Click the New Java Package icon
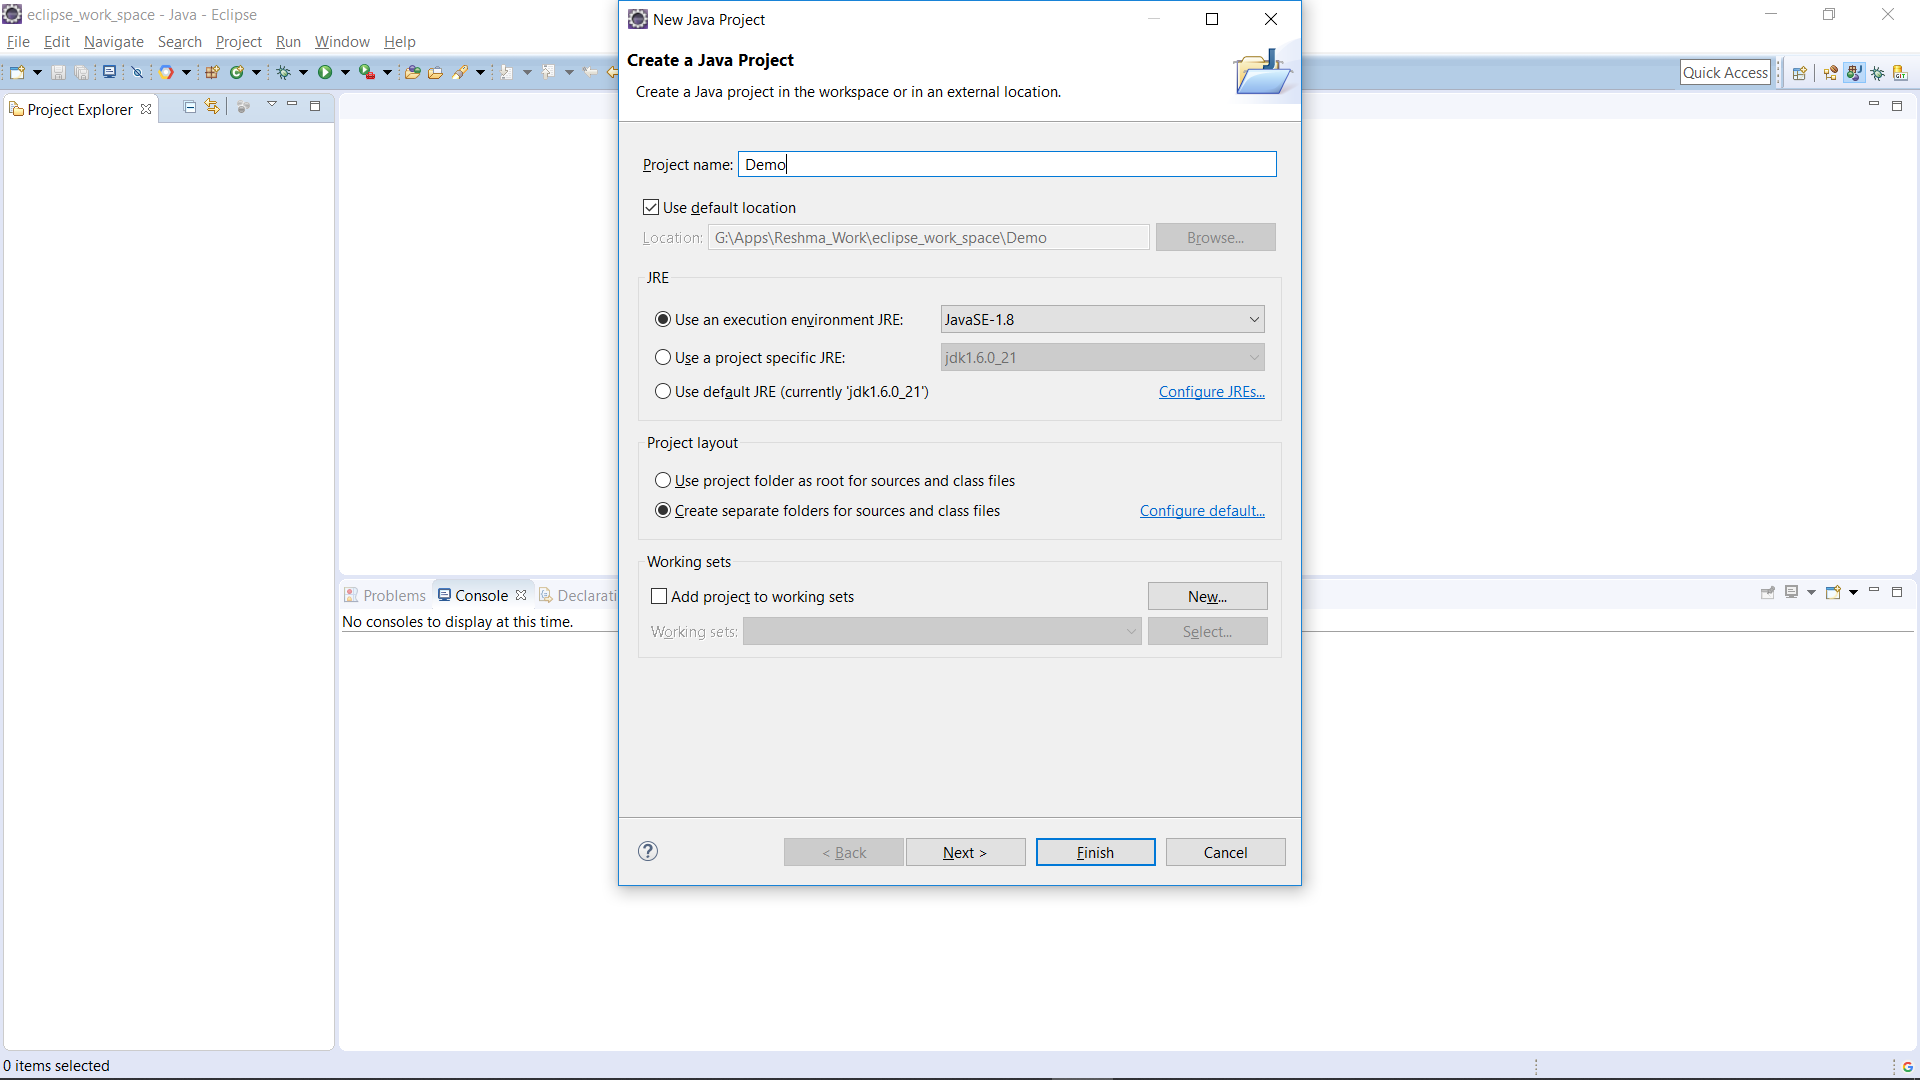1920x1080 pixels. (212, 72)
